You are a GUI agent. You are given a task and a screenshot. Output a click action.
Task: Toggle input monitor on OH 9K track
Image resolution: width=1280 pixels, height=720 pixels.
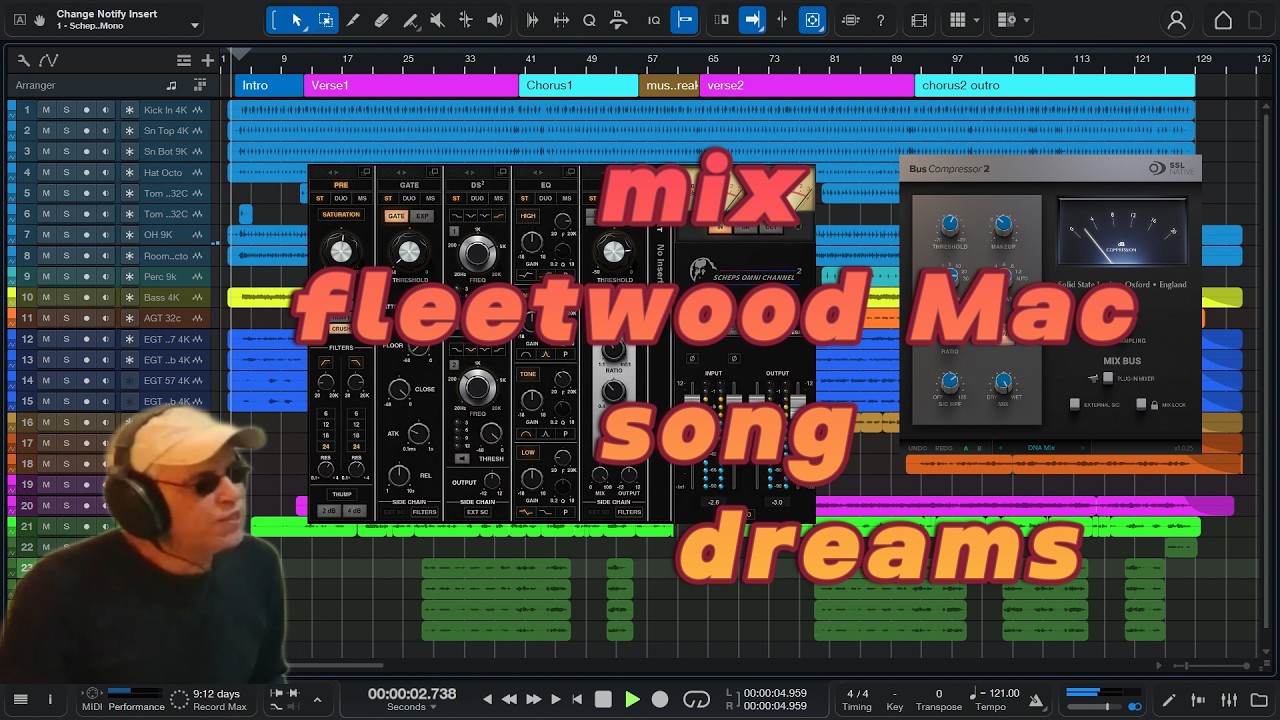[x=106, y=235]
